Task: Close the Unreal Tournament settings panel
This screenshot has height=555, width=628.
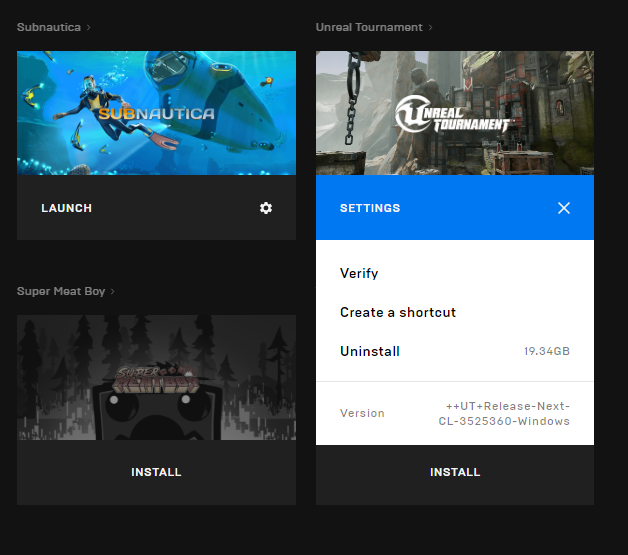Action: (564, 208)
